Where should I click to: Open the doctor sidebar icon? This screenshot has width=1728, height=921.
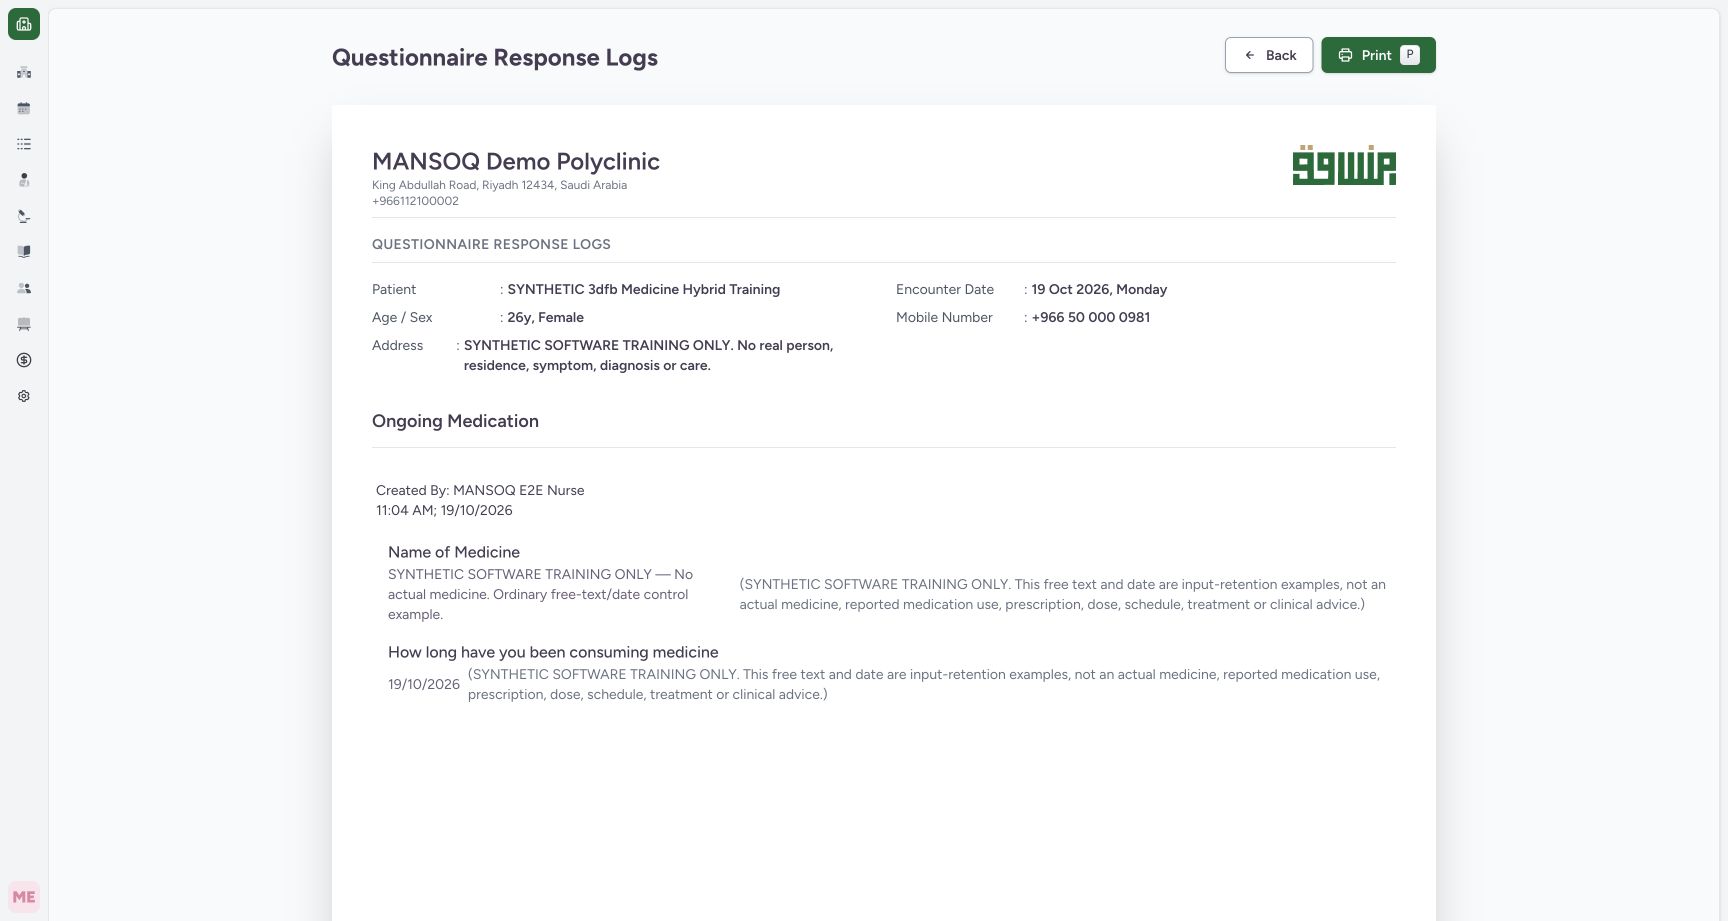[x=24, y=180]
